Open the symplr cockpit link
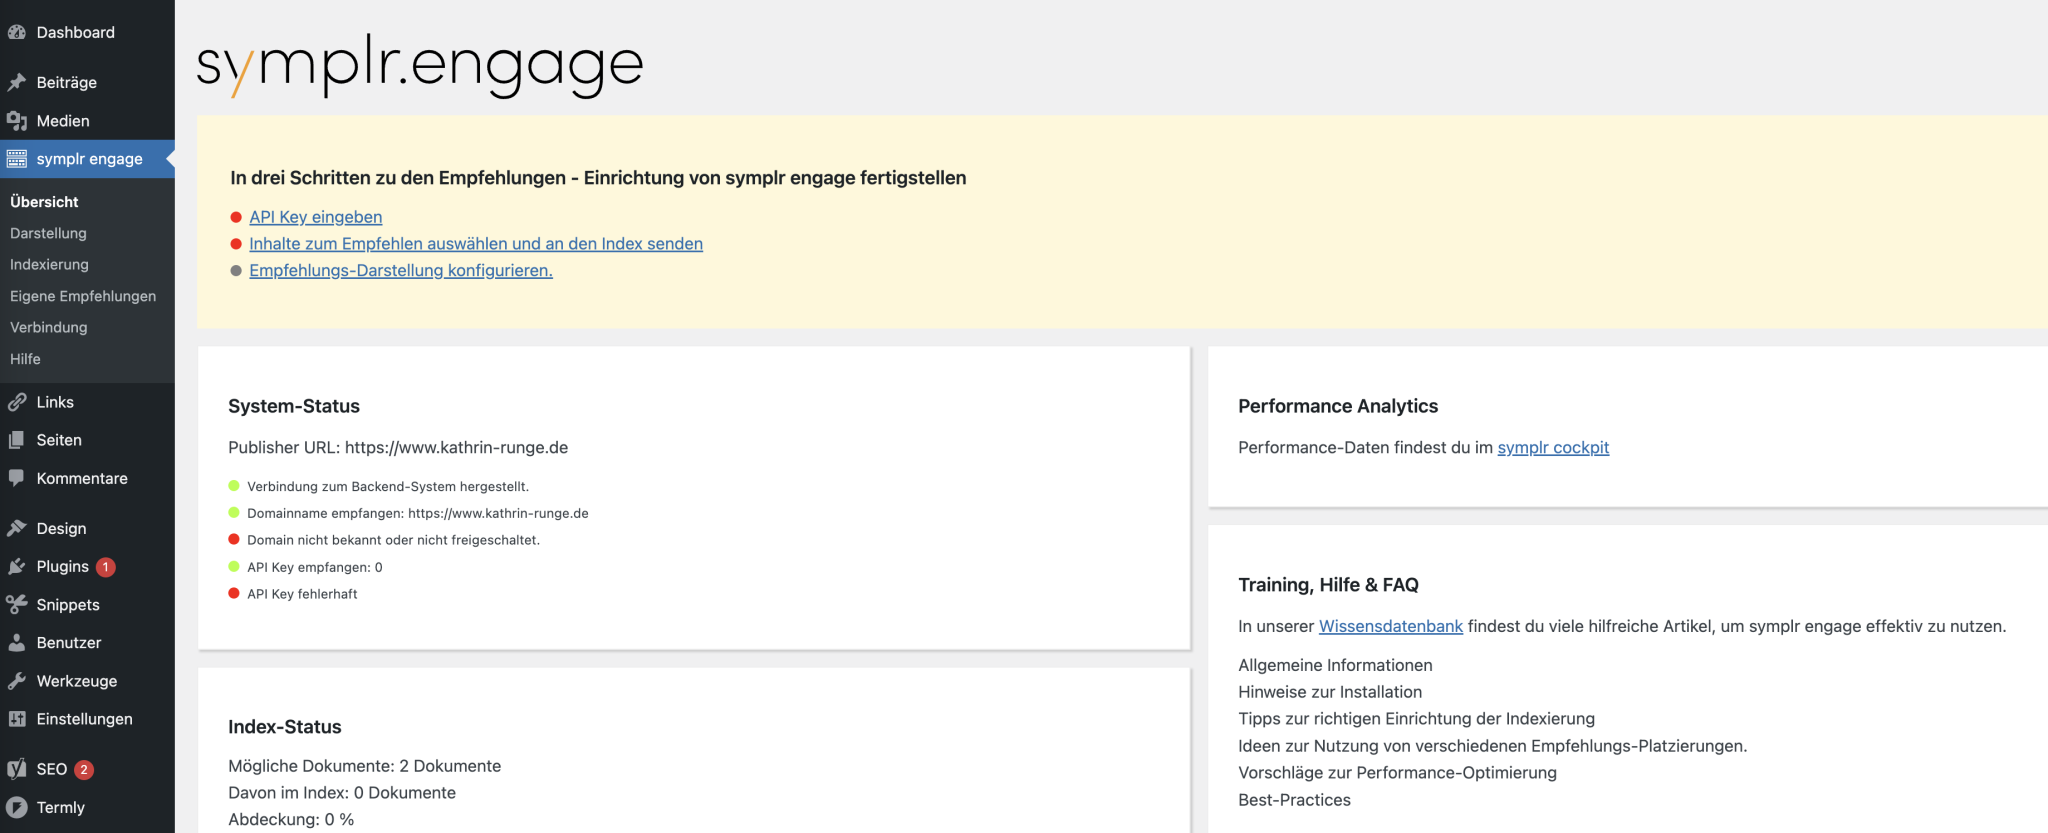 tap(1553, 448)
